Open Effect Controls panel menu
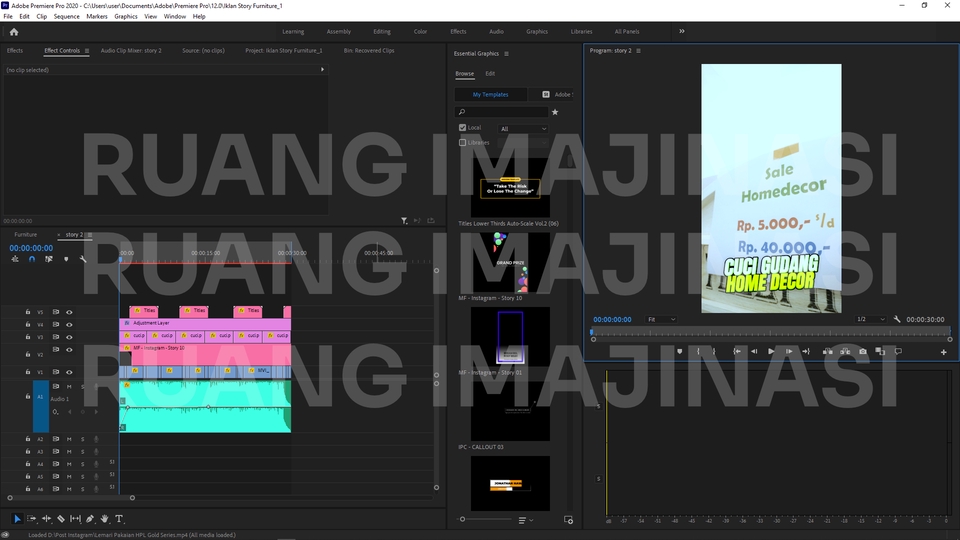Image resolution: width=960 pixels, height=540 pixels. coord(87,51)
